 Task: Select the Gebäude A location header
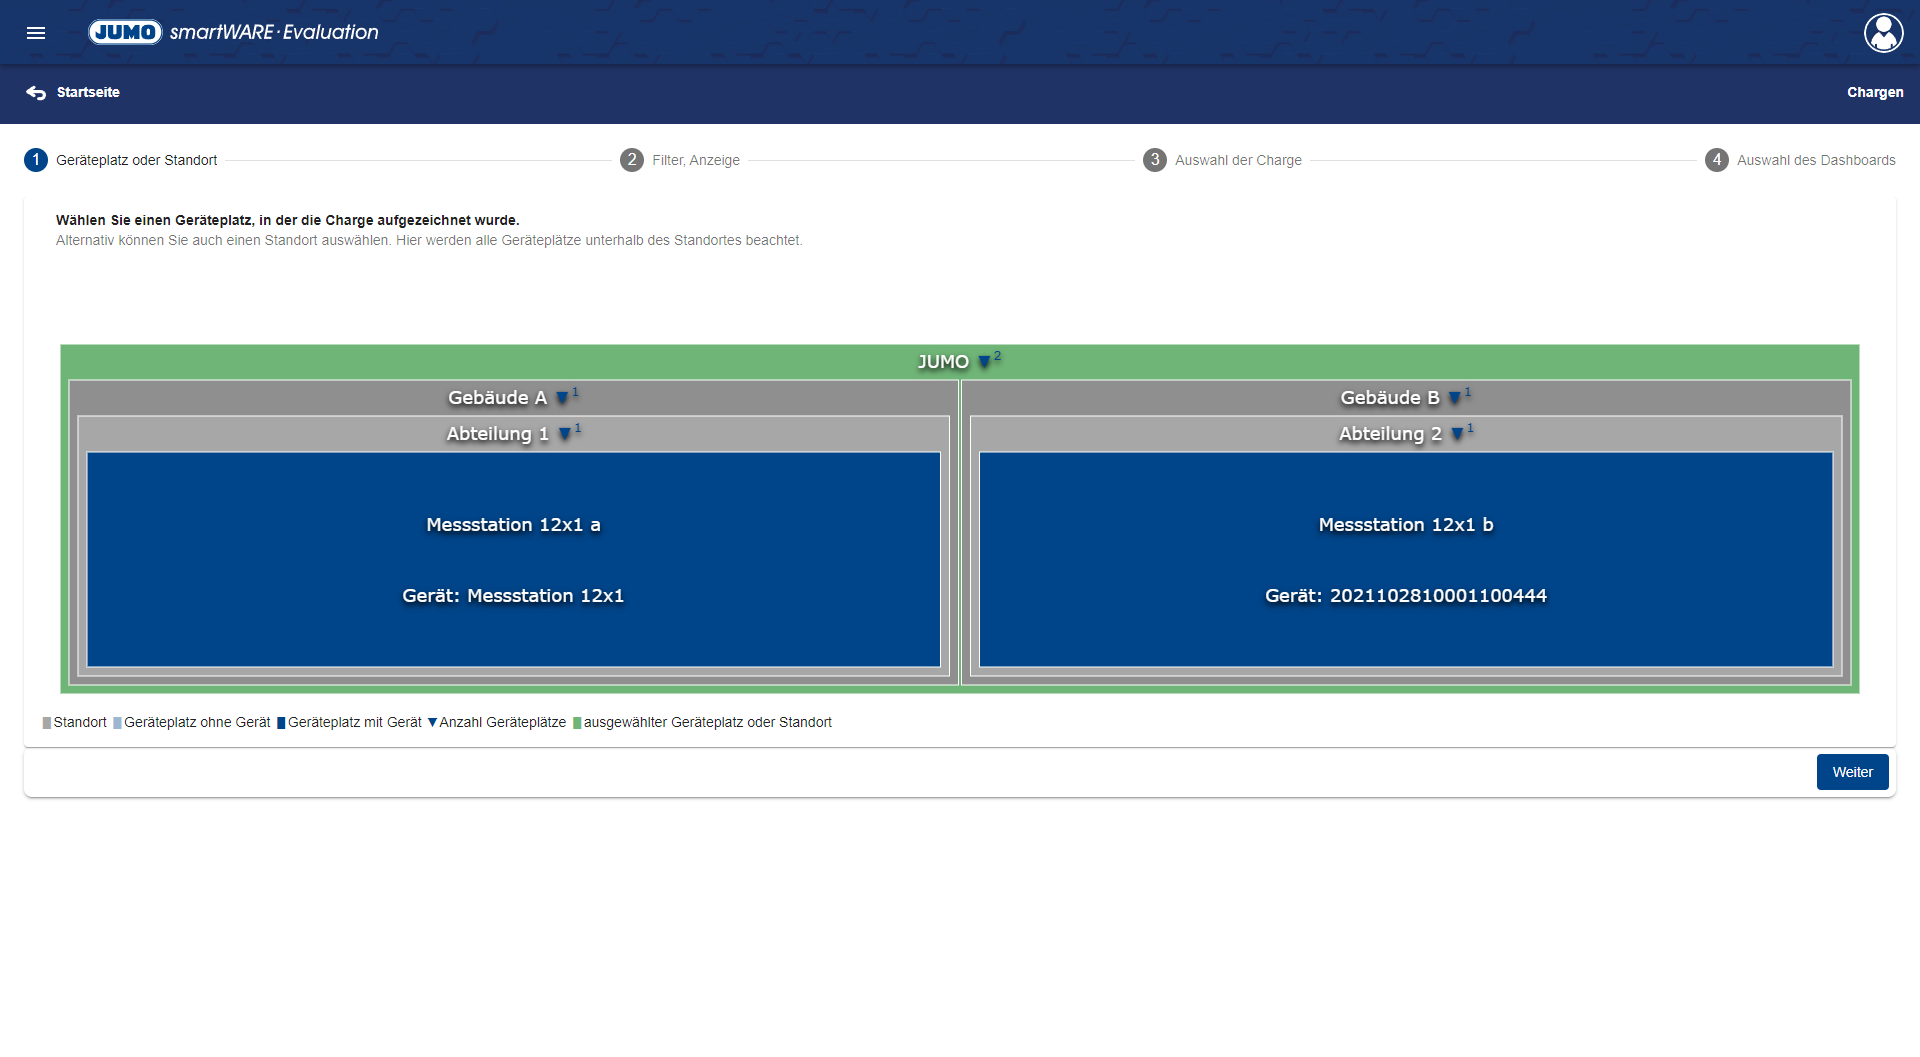pyautogui.click(x=497, y=398)
